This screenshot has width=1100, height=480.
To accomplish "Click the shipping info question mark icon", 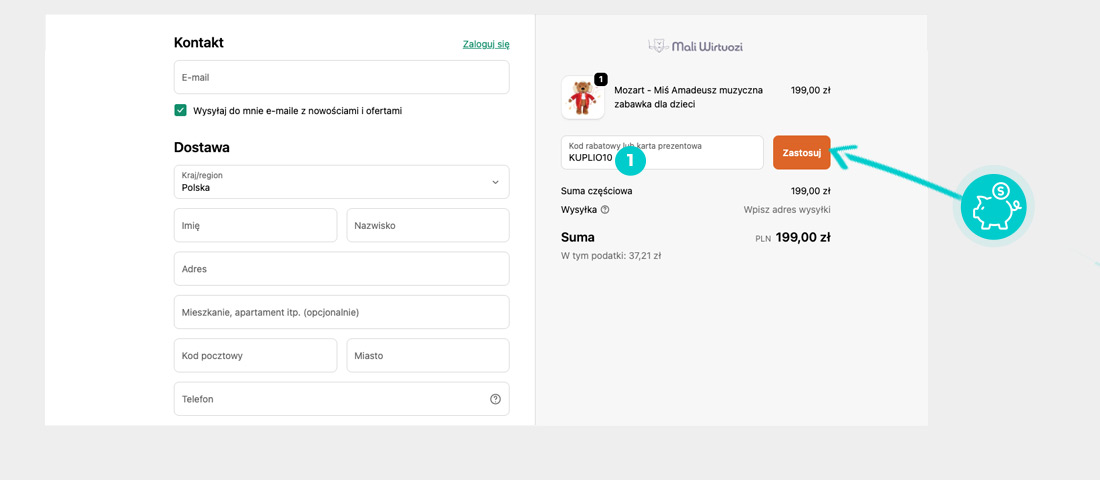I will pyautogui.click(x=605, y=210).
